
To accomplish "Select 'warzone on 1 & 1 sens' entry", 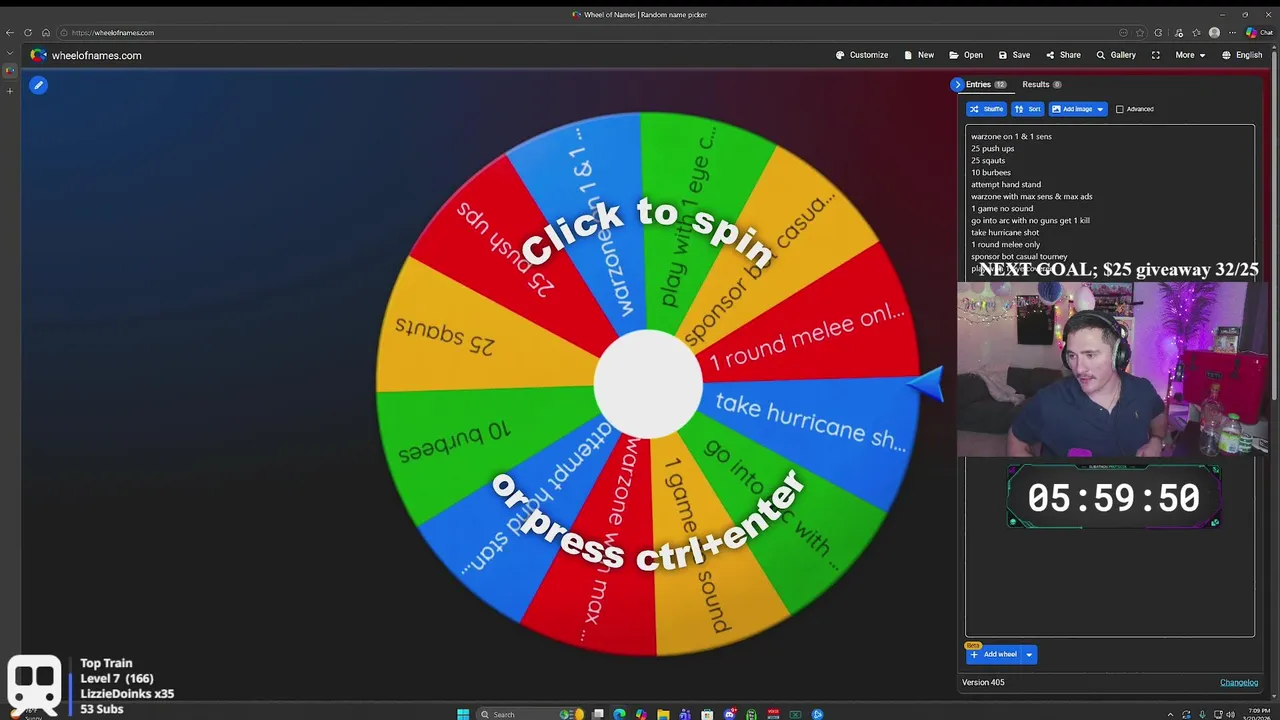I will (x=1011, y=136).
